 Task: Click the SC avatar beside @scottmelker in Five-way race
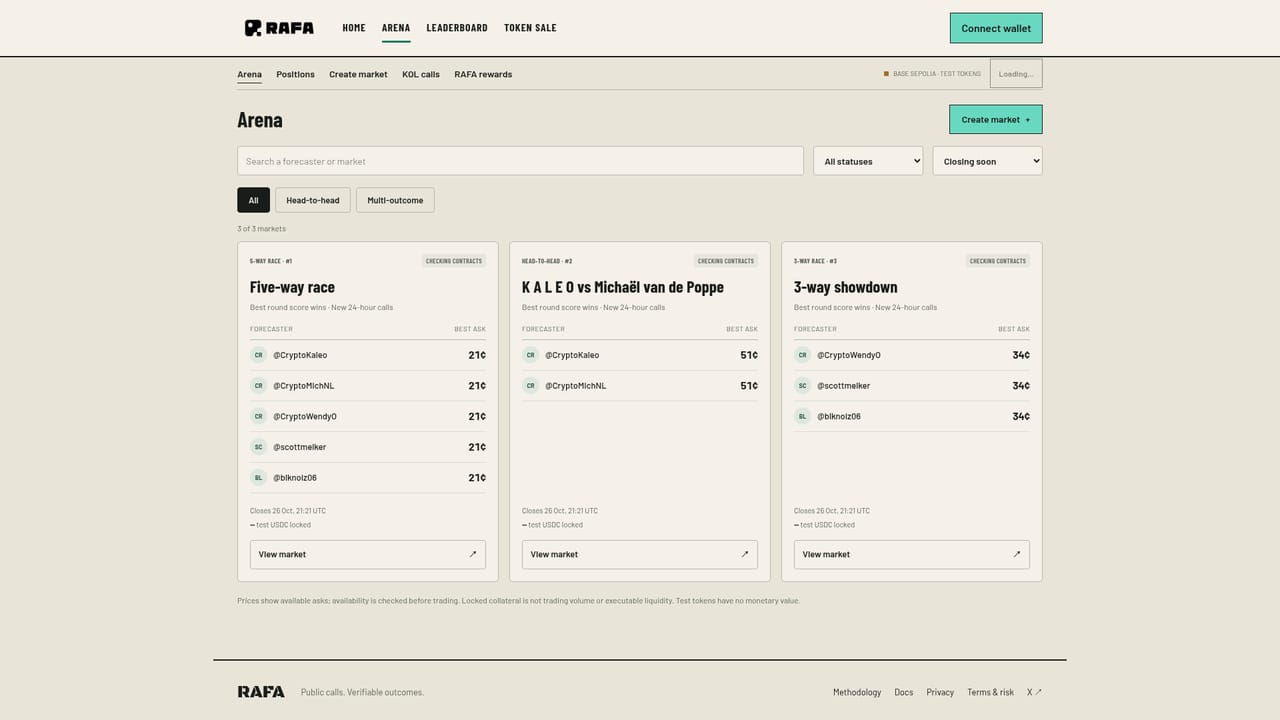[258, 447]
